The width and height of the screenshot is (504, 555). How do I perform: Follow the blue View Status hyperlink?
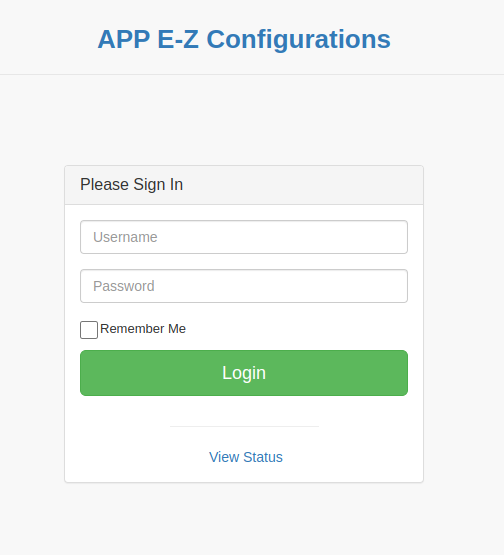[x=246, y=457]
